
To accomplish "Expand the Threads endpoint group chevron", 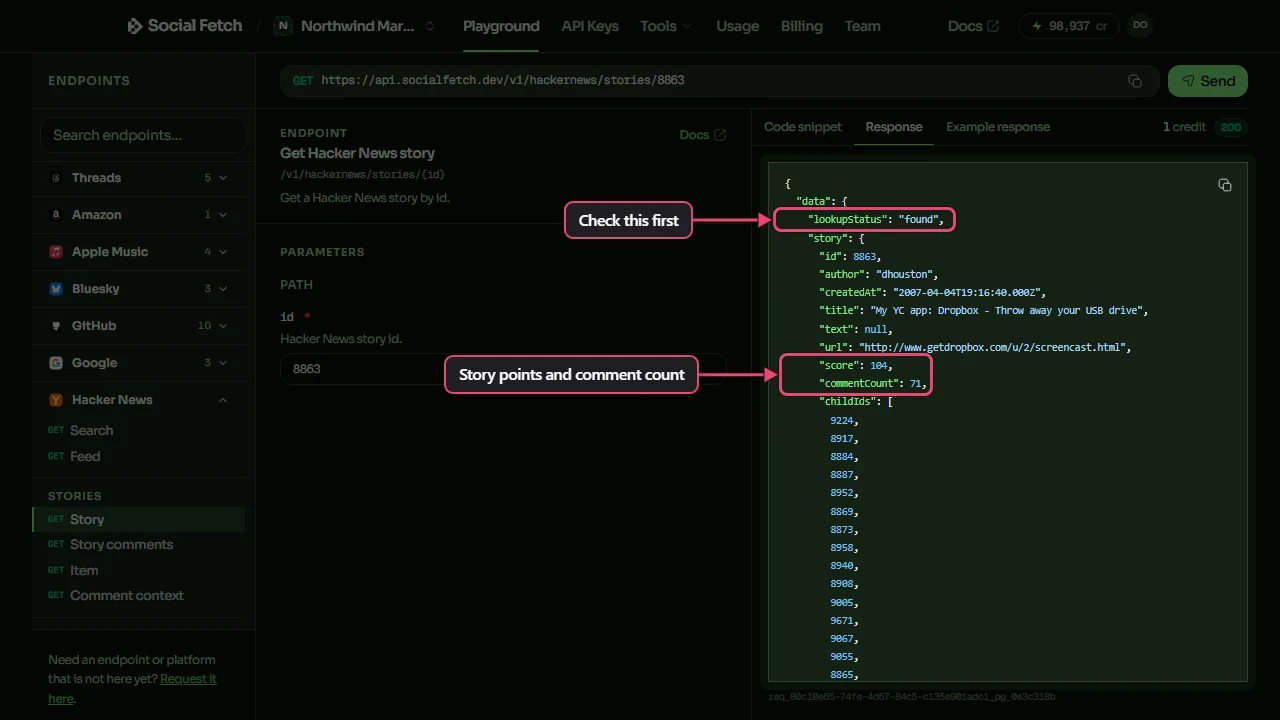I will click(x=223, y=178).
